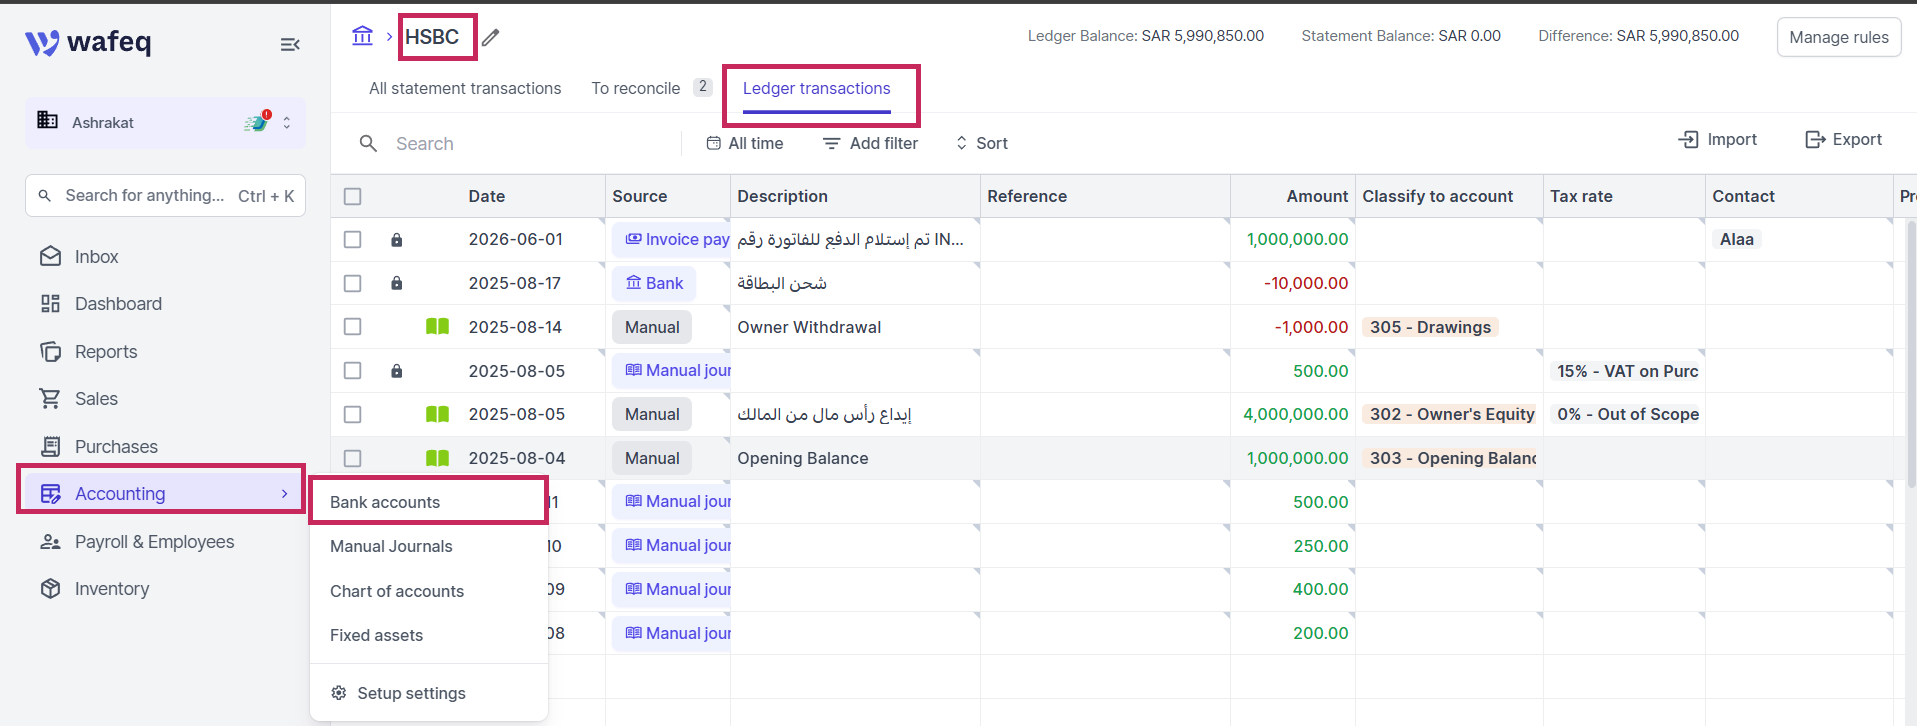Screen dimensions: 1917x726
Task: Select Bank accounts menu item
Action: coord(428,502)
